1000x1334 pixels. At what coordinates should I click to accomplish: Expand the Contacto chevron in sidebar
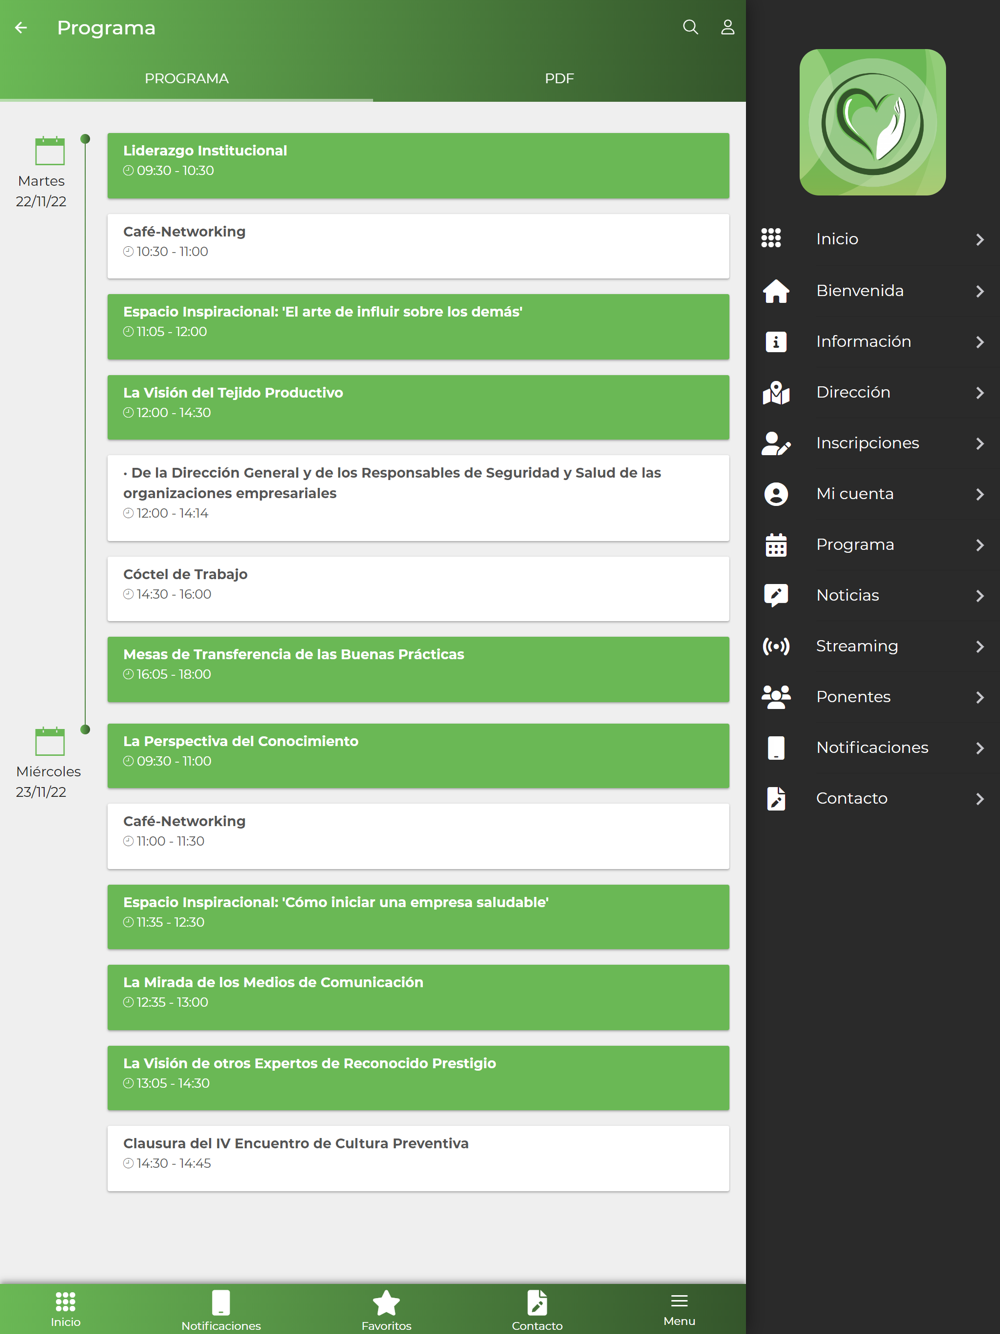pyautogui.click(x=980, y=799)
